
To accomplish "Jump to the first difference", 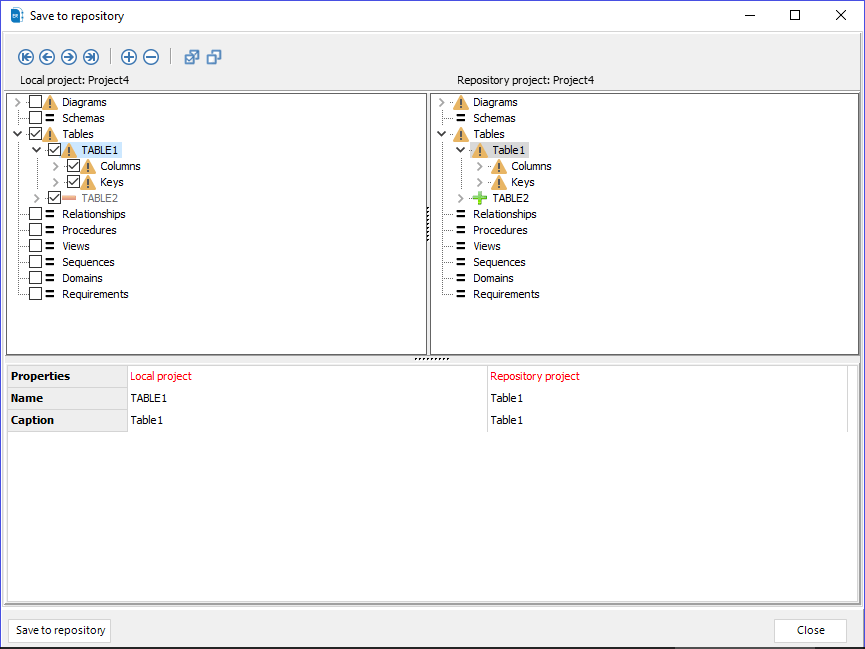I will point(26,57).
